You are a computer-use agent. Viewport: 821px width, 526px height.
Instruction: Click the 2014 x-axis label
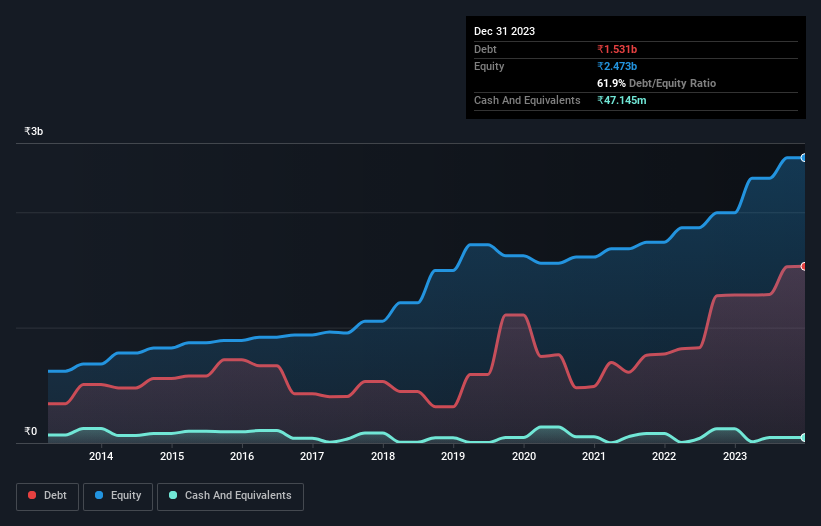pyautogui.click(x=101, y=456)
